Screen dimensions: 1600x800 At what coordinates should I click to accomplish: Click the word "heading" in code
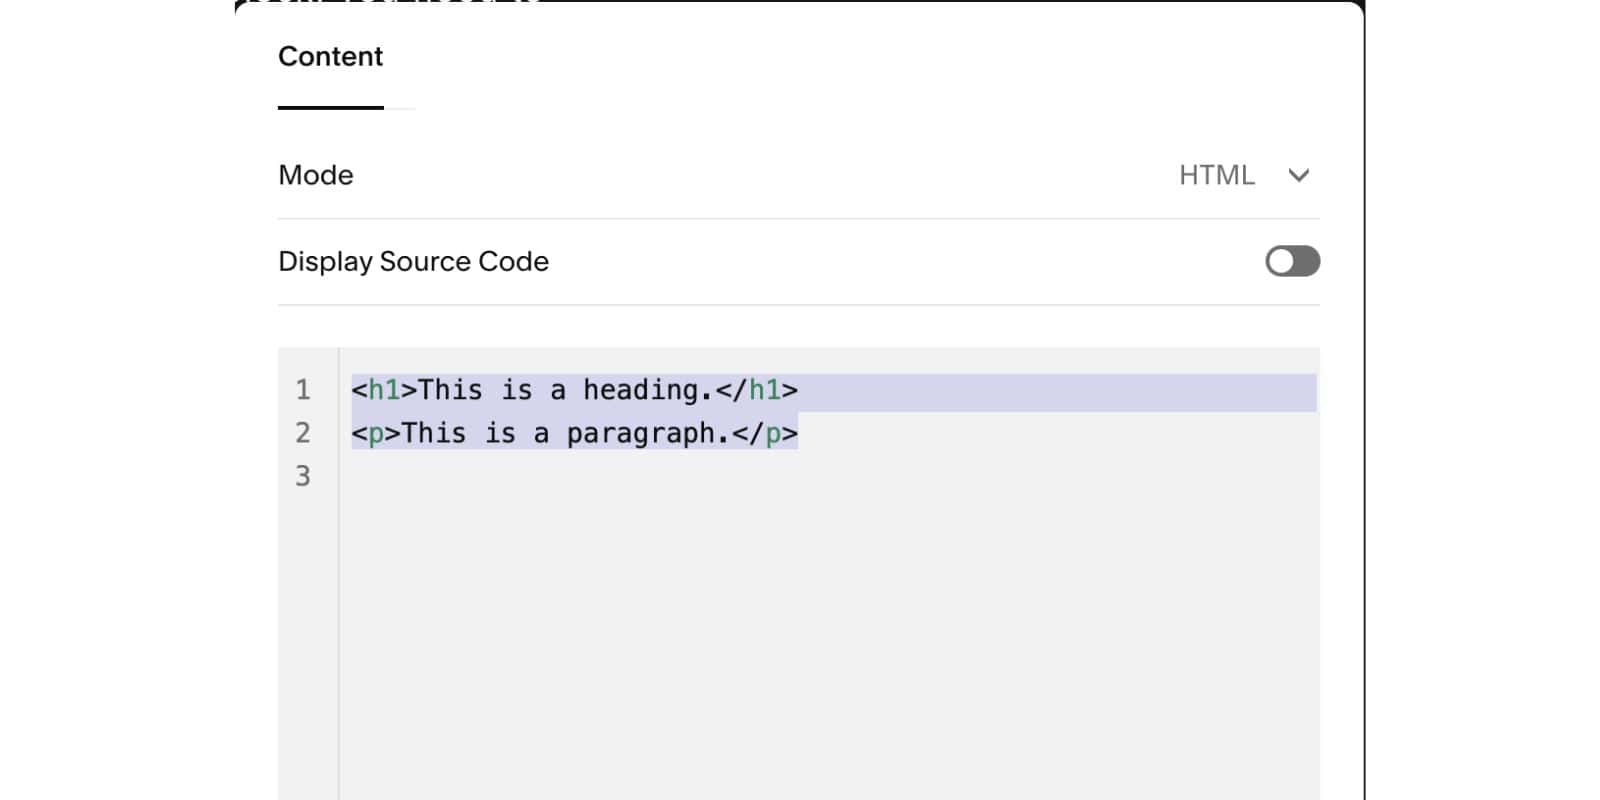coord(640,390)
